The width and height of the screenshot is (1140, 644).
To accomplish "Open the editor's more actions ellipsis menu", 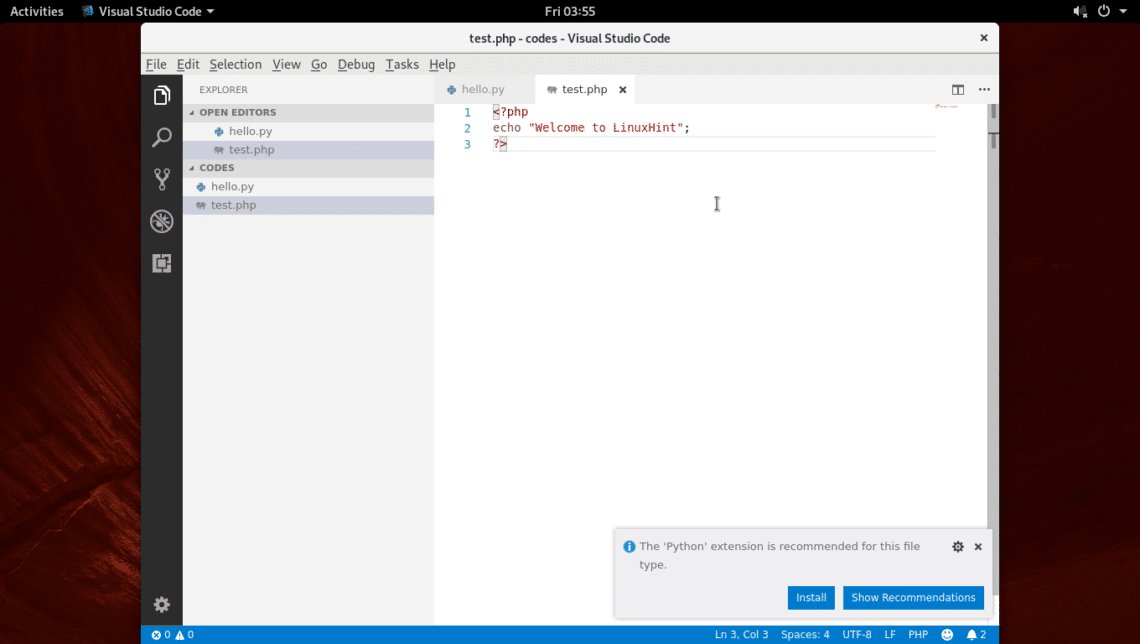I will (984, 90).
